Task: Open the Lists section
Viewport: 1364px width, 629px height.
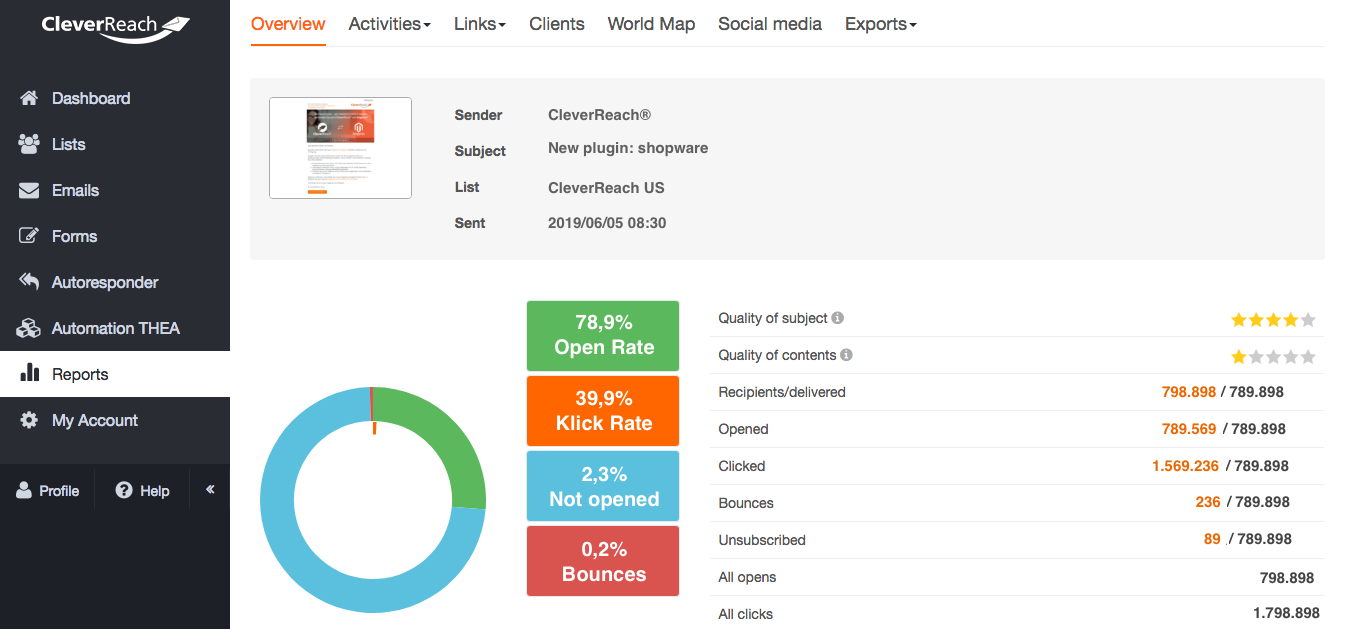Action: pos(115,144)
